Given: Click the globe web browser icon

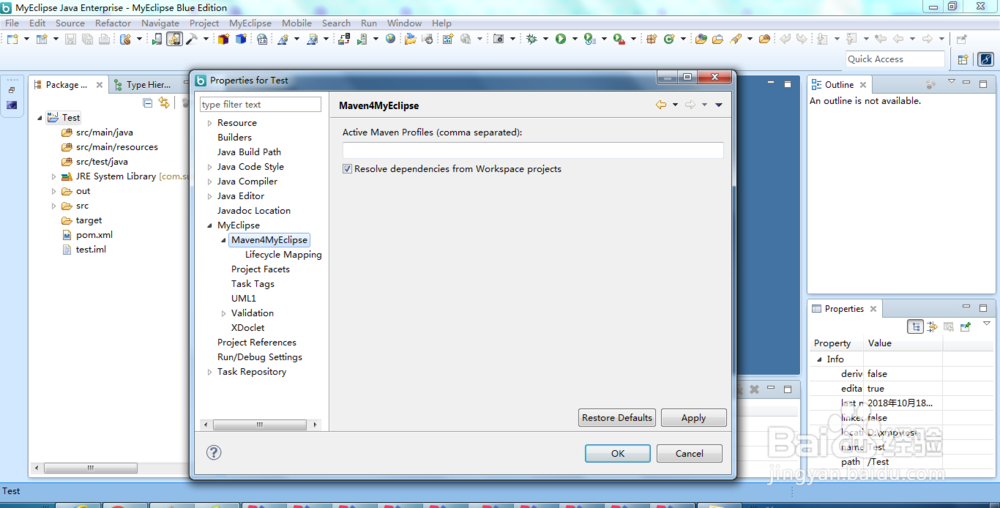Looking at the screenshot, I should point(390,39).
